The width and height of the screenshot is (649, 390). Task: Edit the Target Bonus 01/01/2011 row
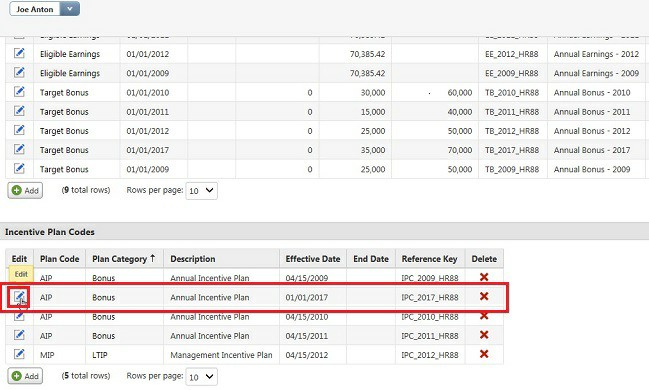coord(19,111)
